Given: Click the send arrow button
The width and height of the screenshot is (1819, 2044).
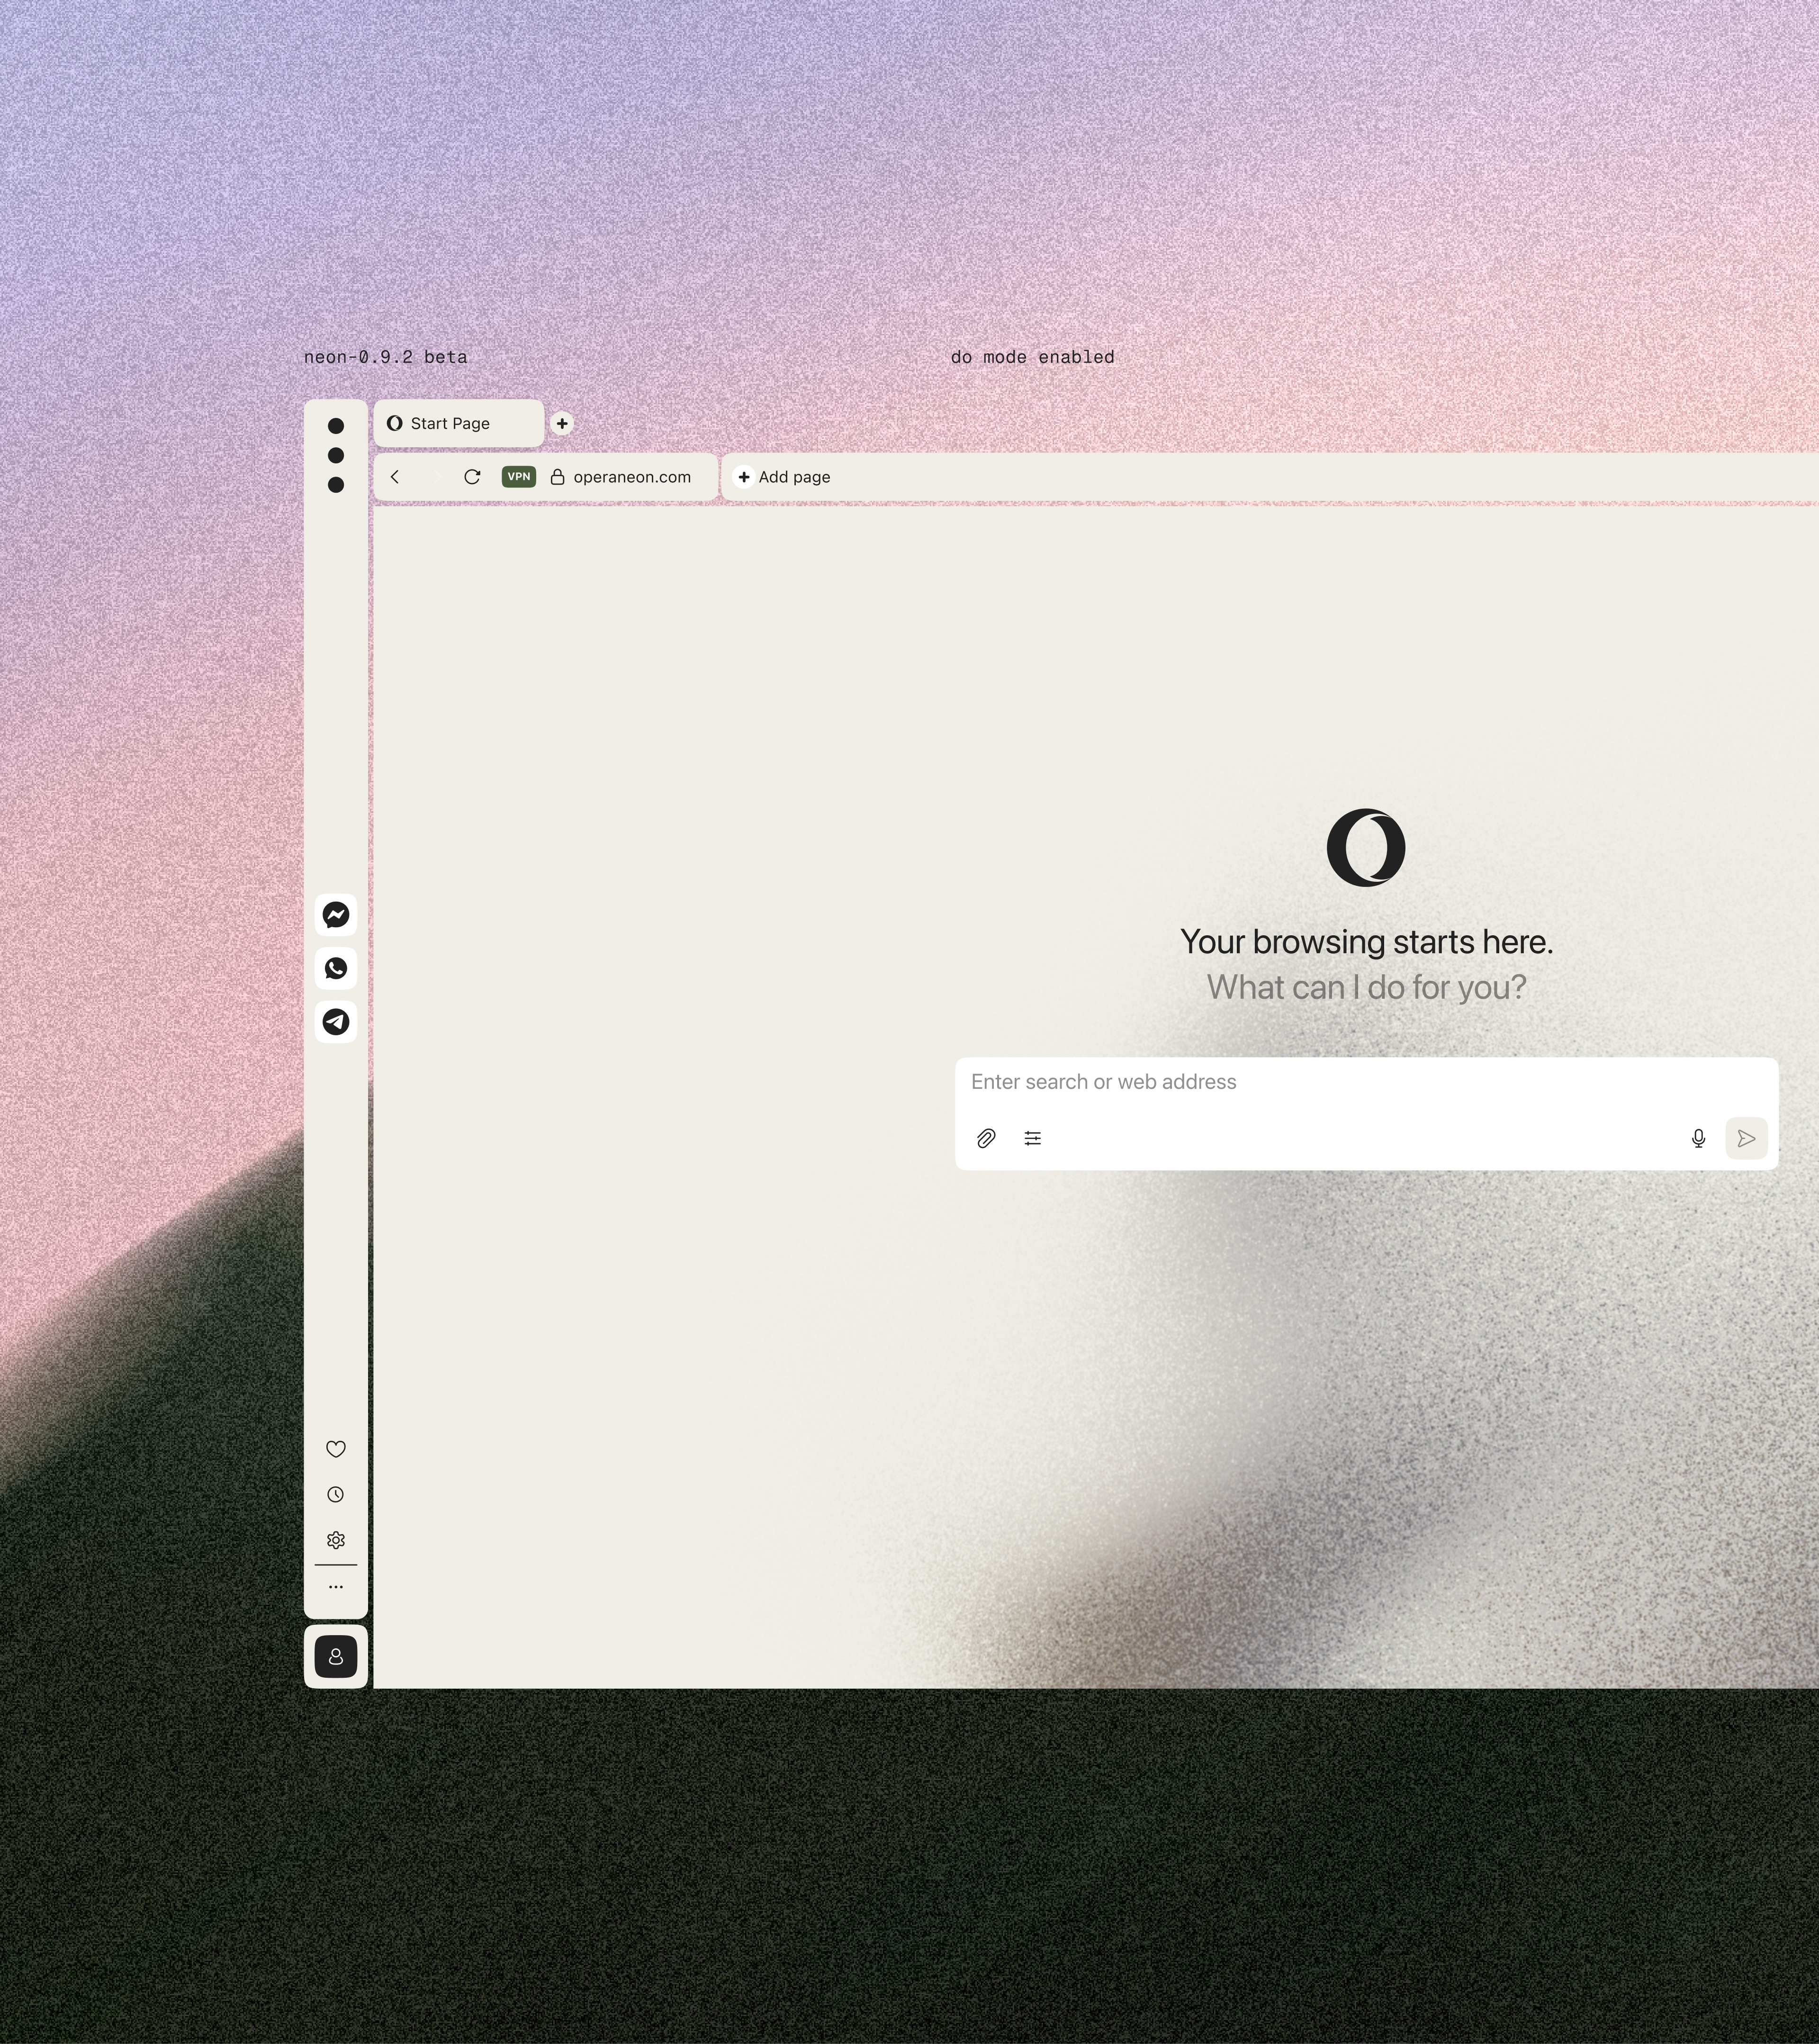Looking at the screenshot, I should click(x=1746, y=1138).
